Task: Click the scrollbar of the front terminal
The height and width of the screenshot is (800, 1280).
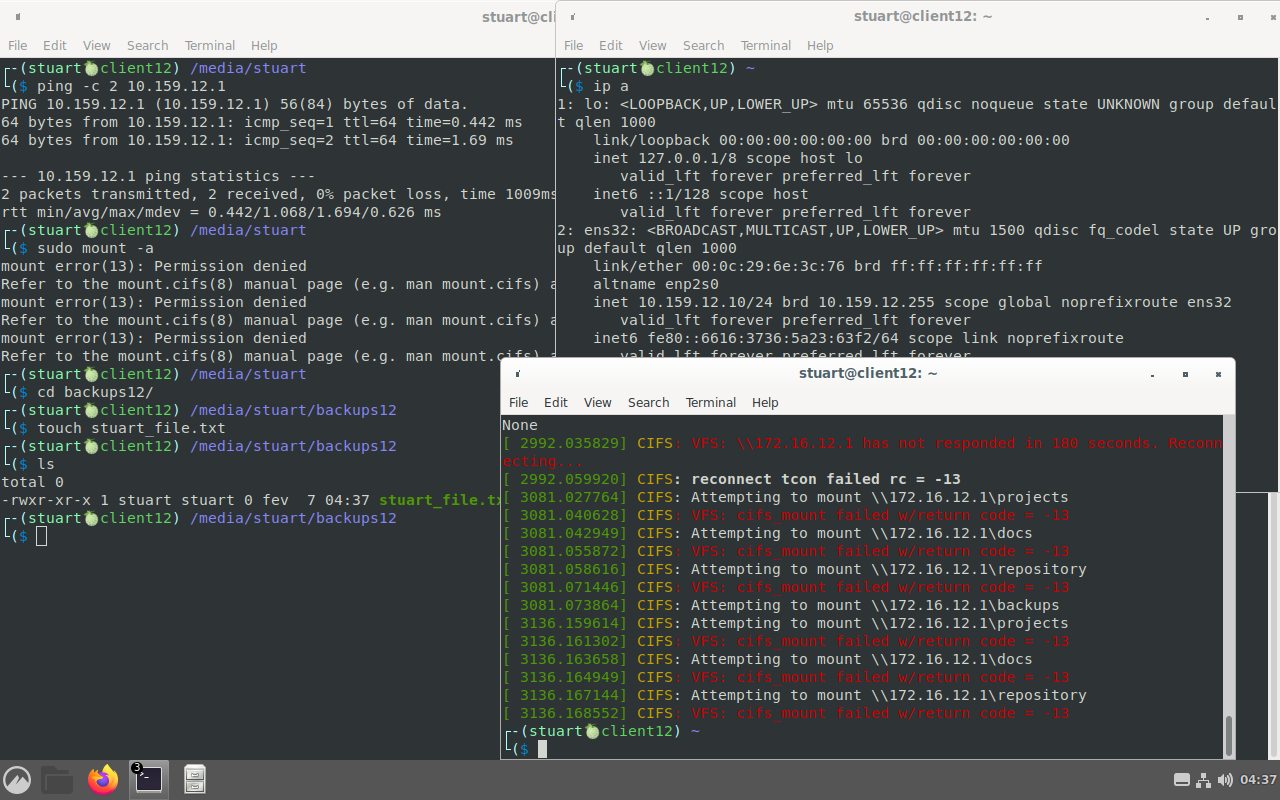Action: pos(1229,735)
